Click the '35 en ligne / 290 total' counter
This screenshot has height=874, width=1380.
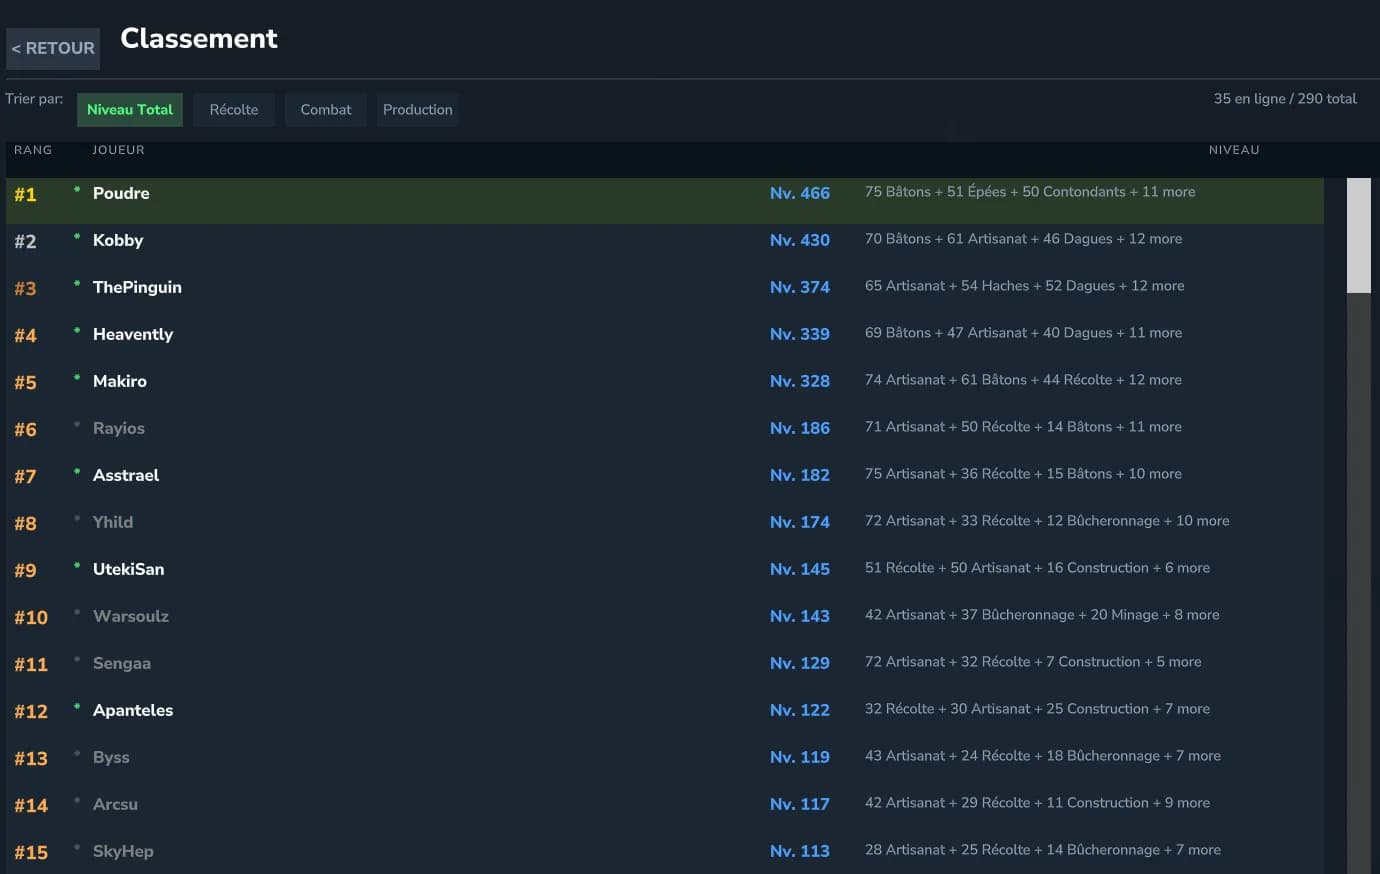click(1285, 99)
